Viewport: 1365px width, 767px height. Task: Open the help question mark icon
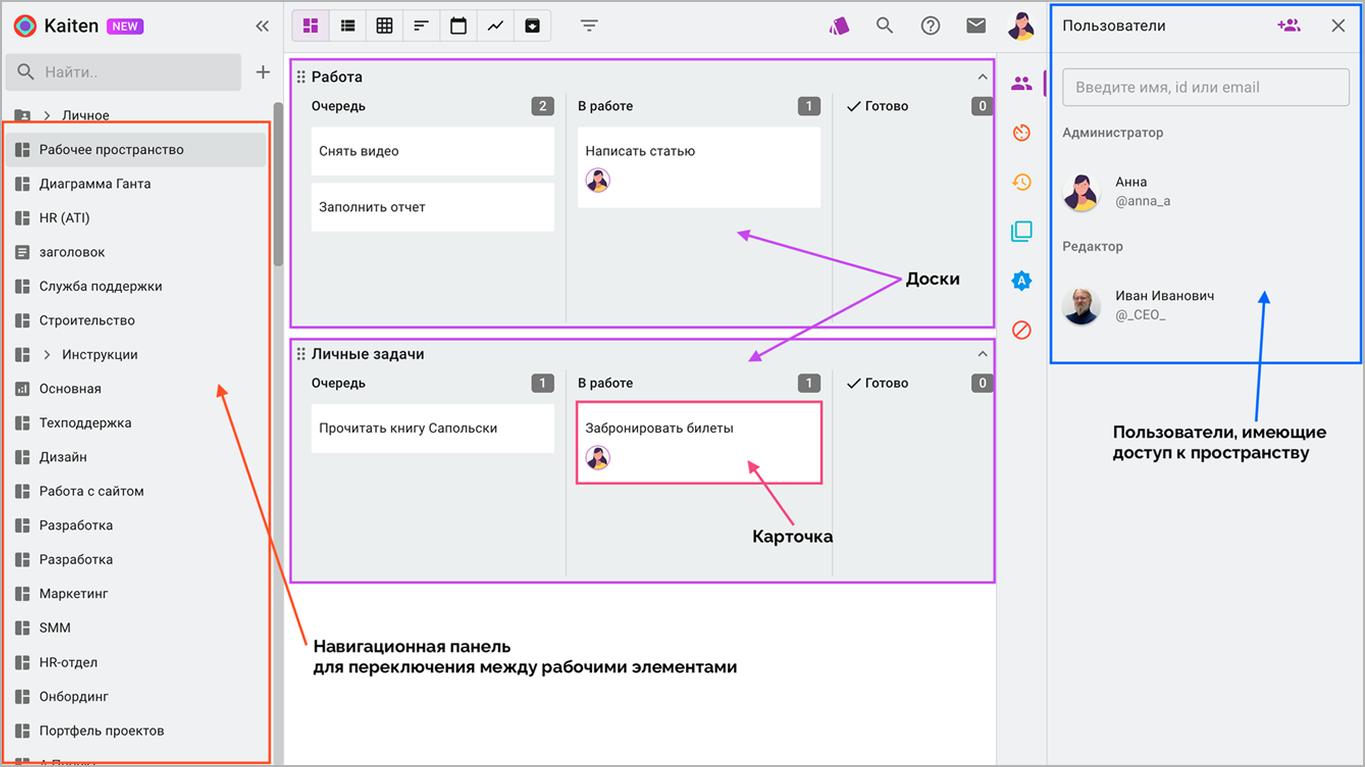coord(930,26)
